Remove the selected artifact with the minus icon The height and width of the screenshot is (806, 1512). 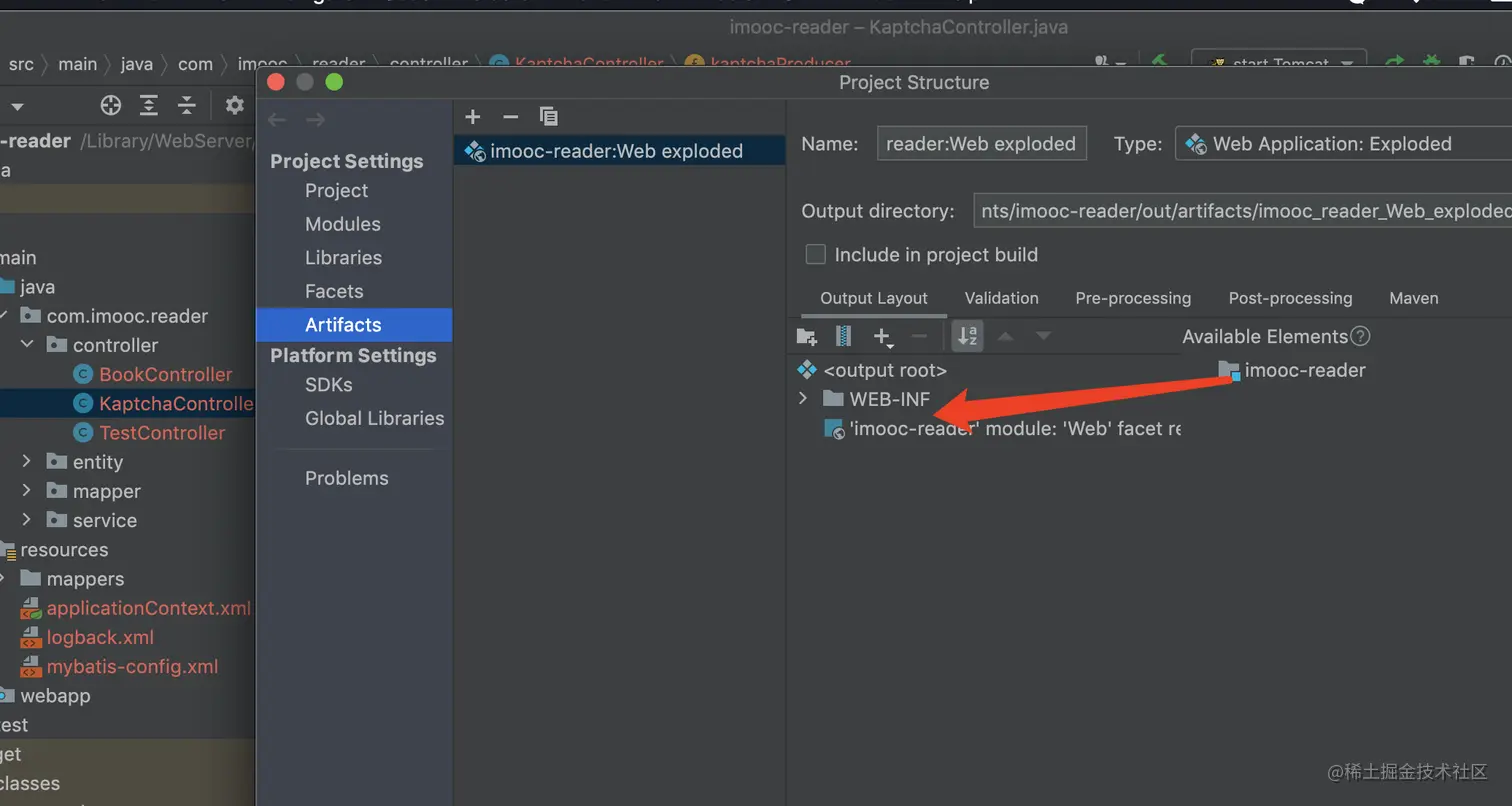point(511,117)
